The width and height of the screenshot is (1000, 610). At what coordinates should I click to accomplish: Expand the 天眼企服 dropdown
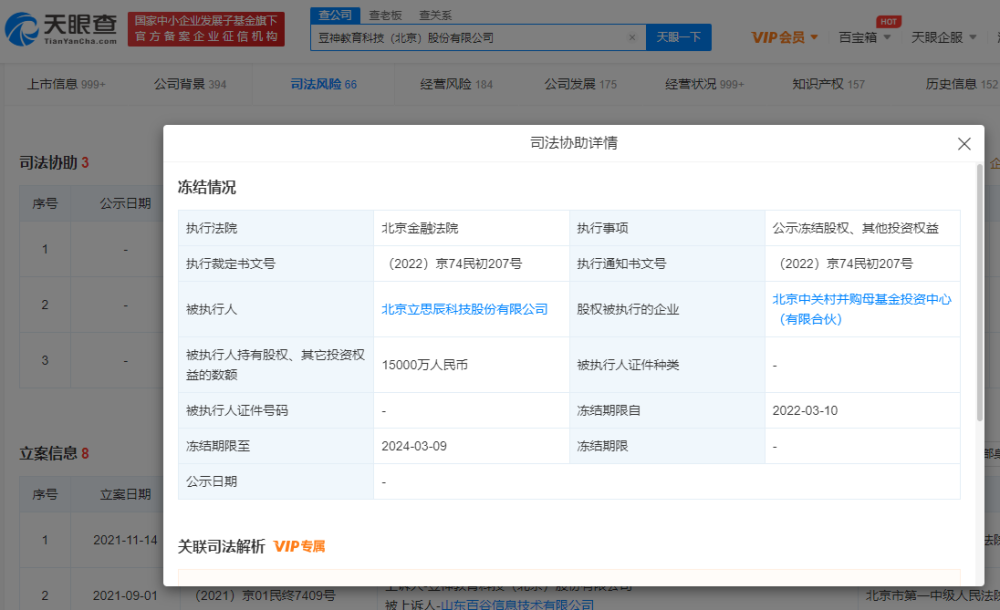pos(942,38)
